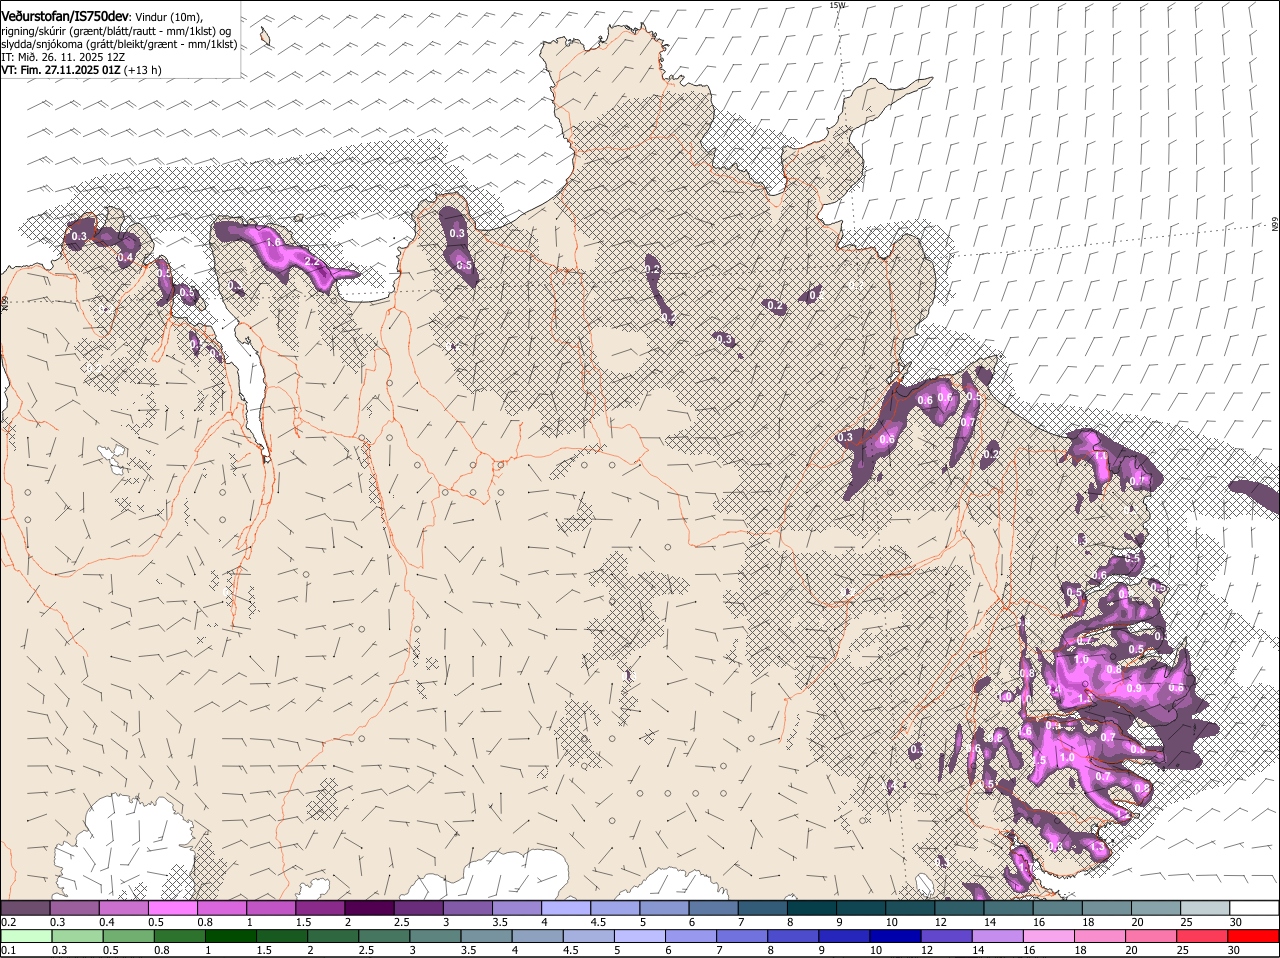Select the white snow swatch above 30
The width and height of the screenshot is (1280, 958).
(1253, 908)
